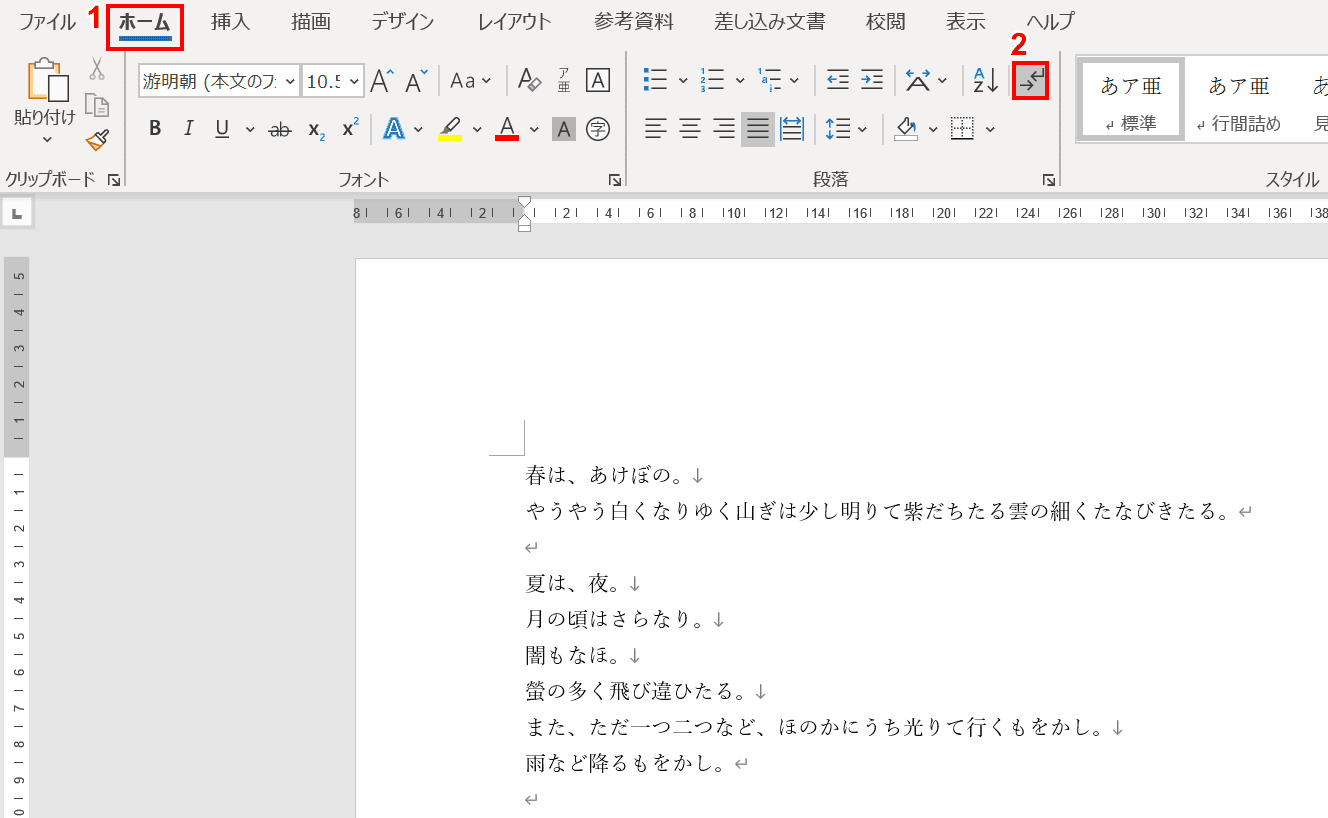Toggle show/hide editing marks
Screen dimensions: 1328x818
(x=1030, y=81)
